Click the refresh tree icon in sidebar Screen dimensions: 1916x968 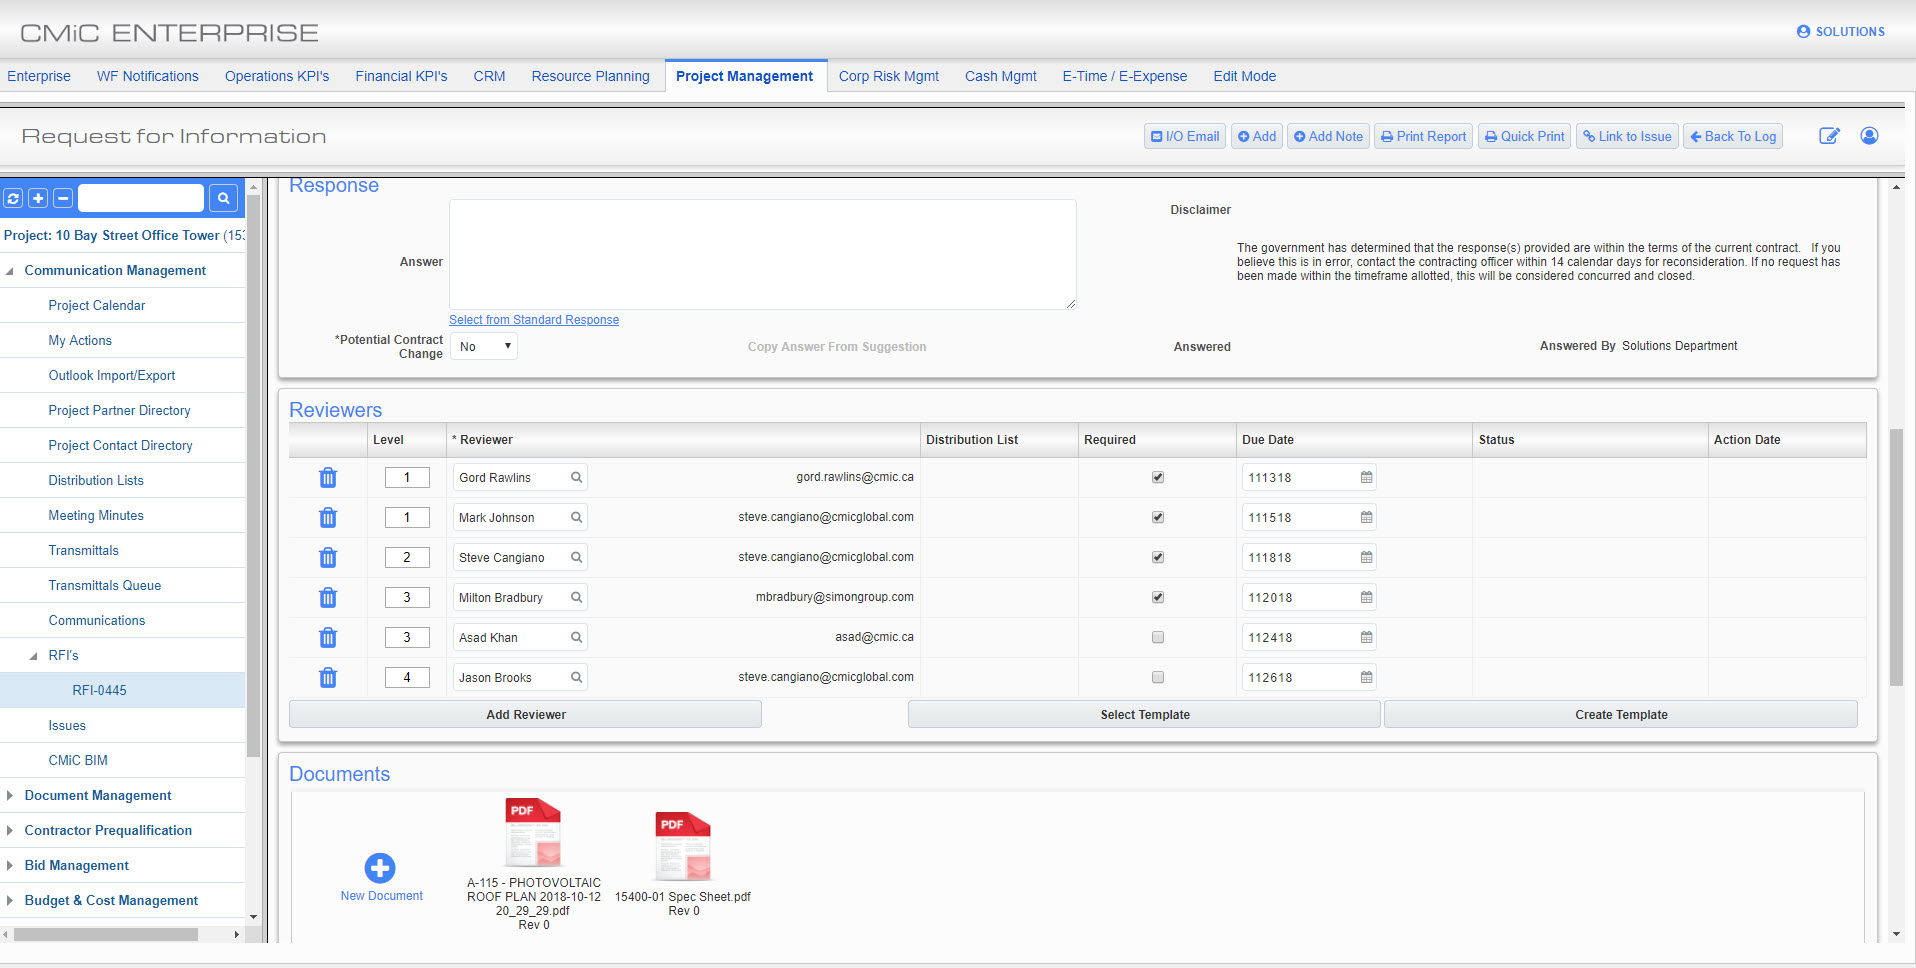[13, 198]
